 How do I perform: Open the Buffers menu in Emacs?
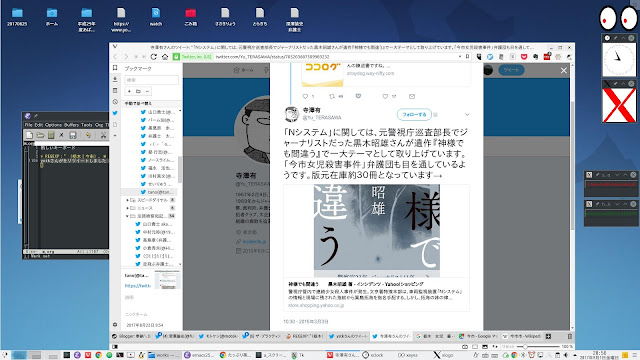71,125
